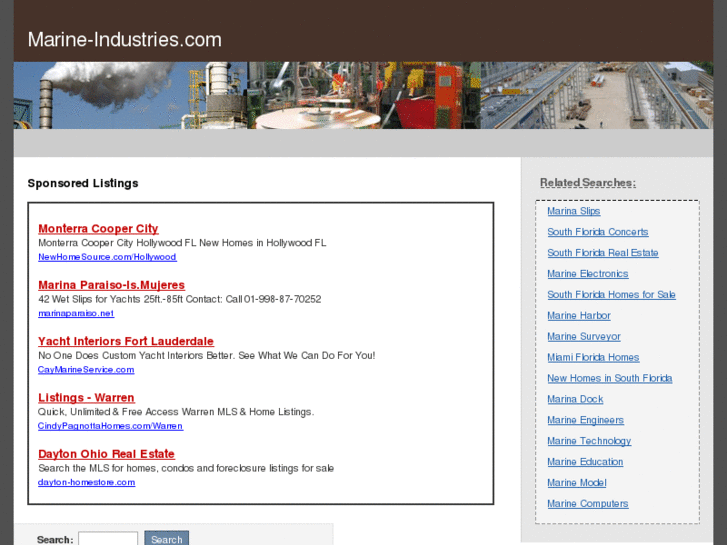
Task: Open Marine Engineers related search
Action: click(585, 420)
